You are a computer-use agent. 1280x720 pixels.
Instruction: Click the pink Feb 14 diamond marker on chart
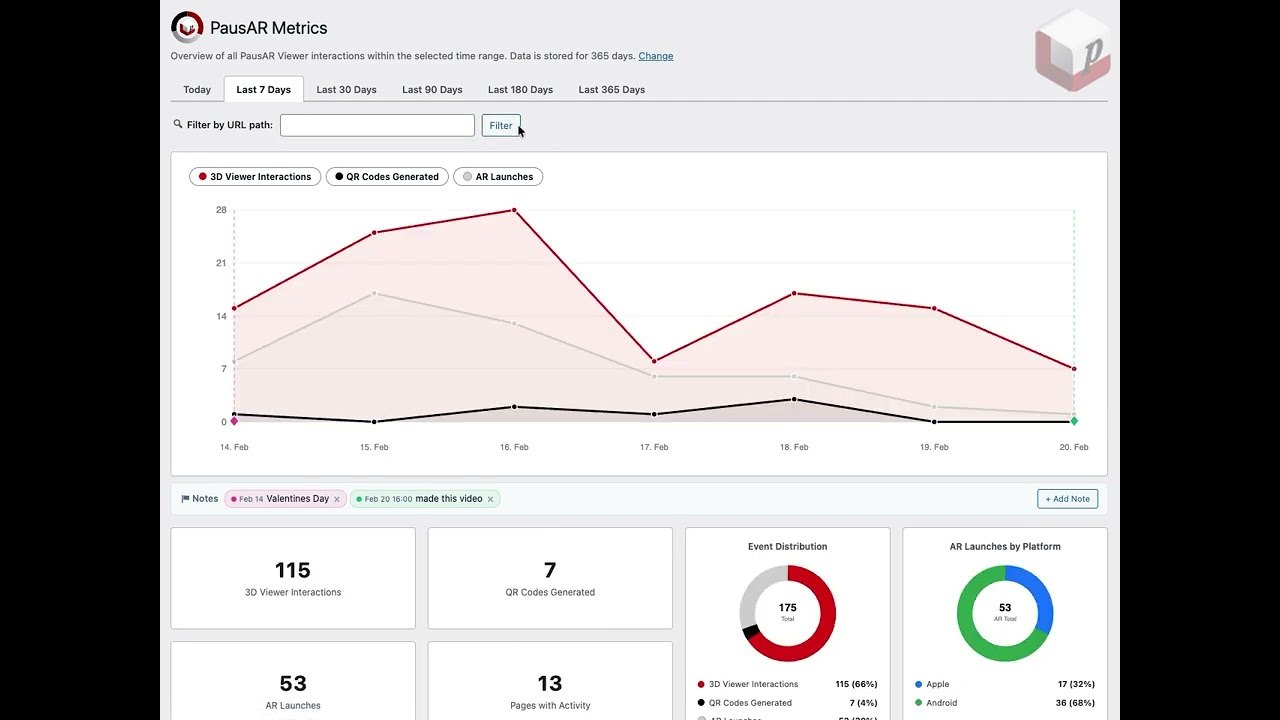(x=234, y=421)
